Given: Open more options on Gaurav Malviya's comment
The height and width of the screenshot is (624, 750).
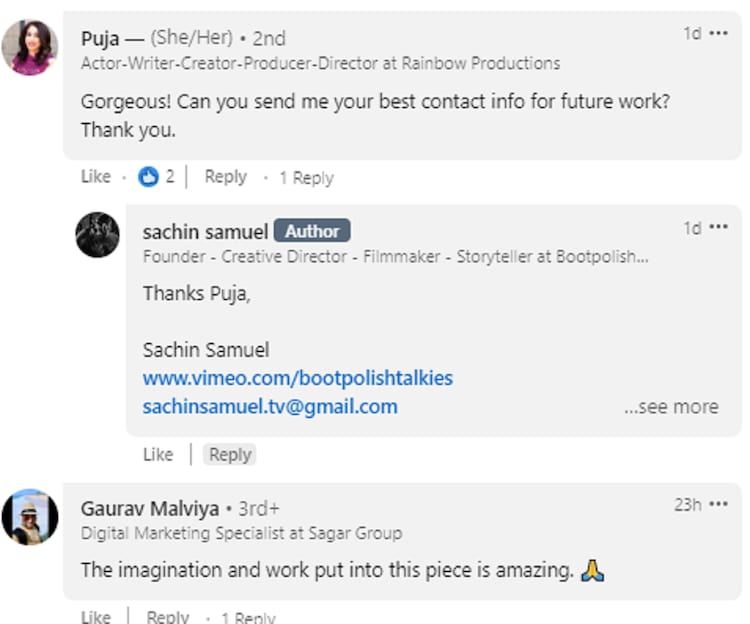Looking at the screenshot, I should (718, 505).
